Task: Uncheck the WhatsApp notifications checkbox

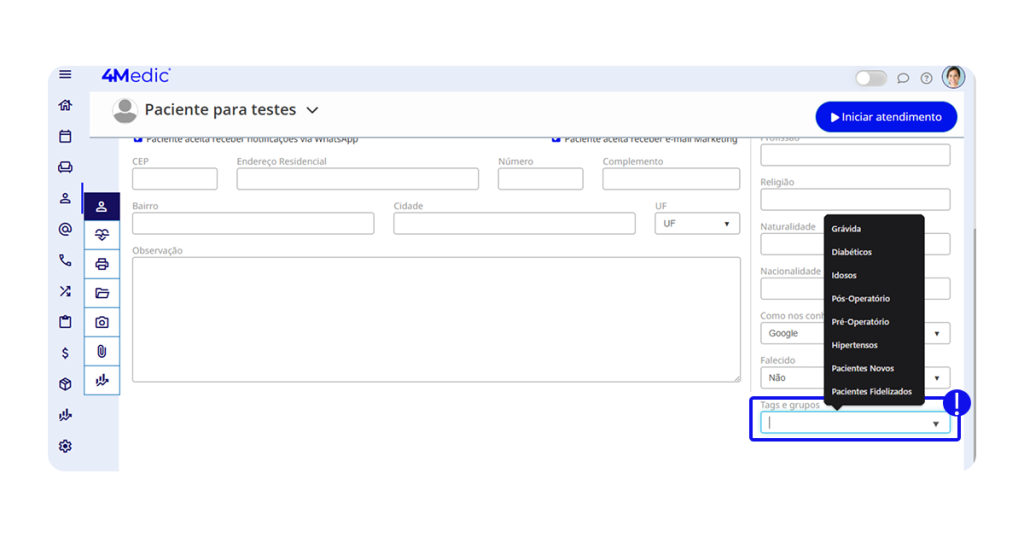Action: [138, 140]
